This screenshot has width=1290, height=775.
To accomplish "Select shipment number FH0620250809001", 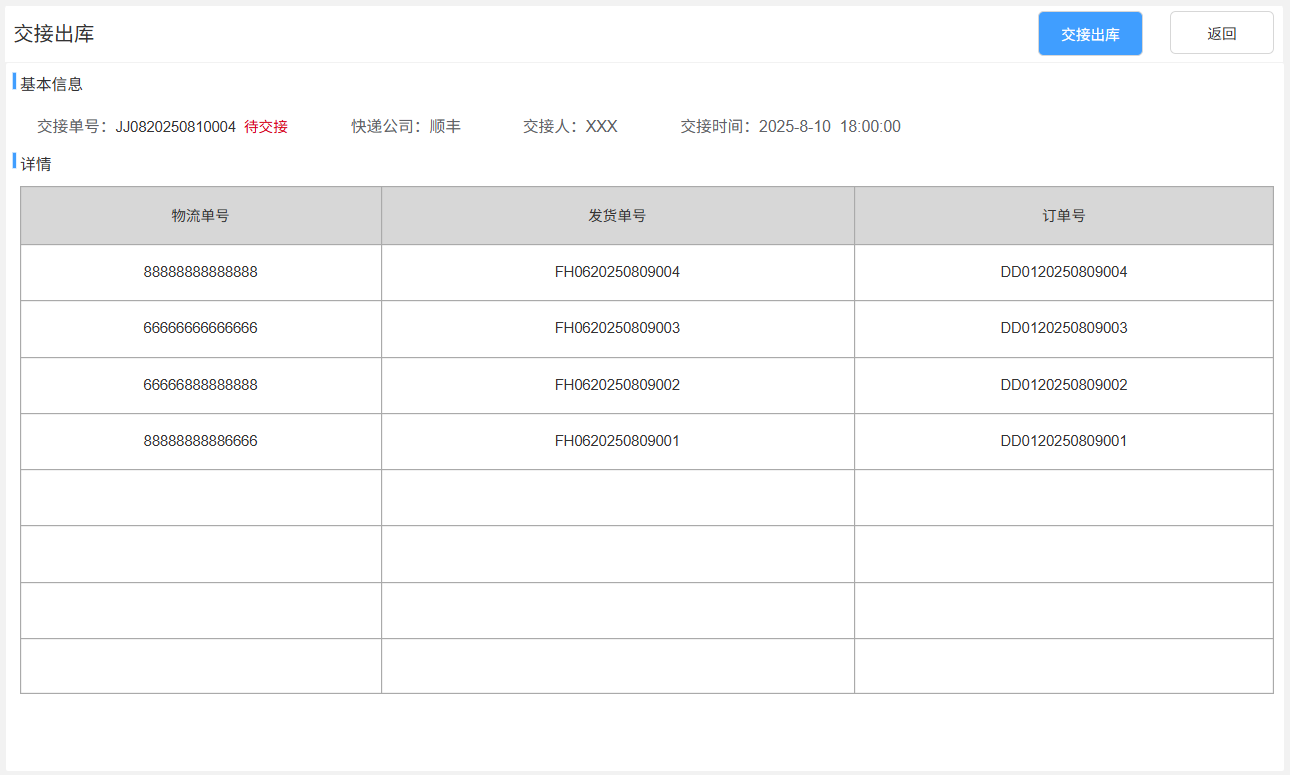I will [x=617, y=441].
